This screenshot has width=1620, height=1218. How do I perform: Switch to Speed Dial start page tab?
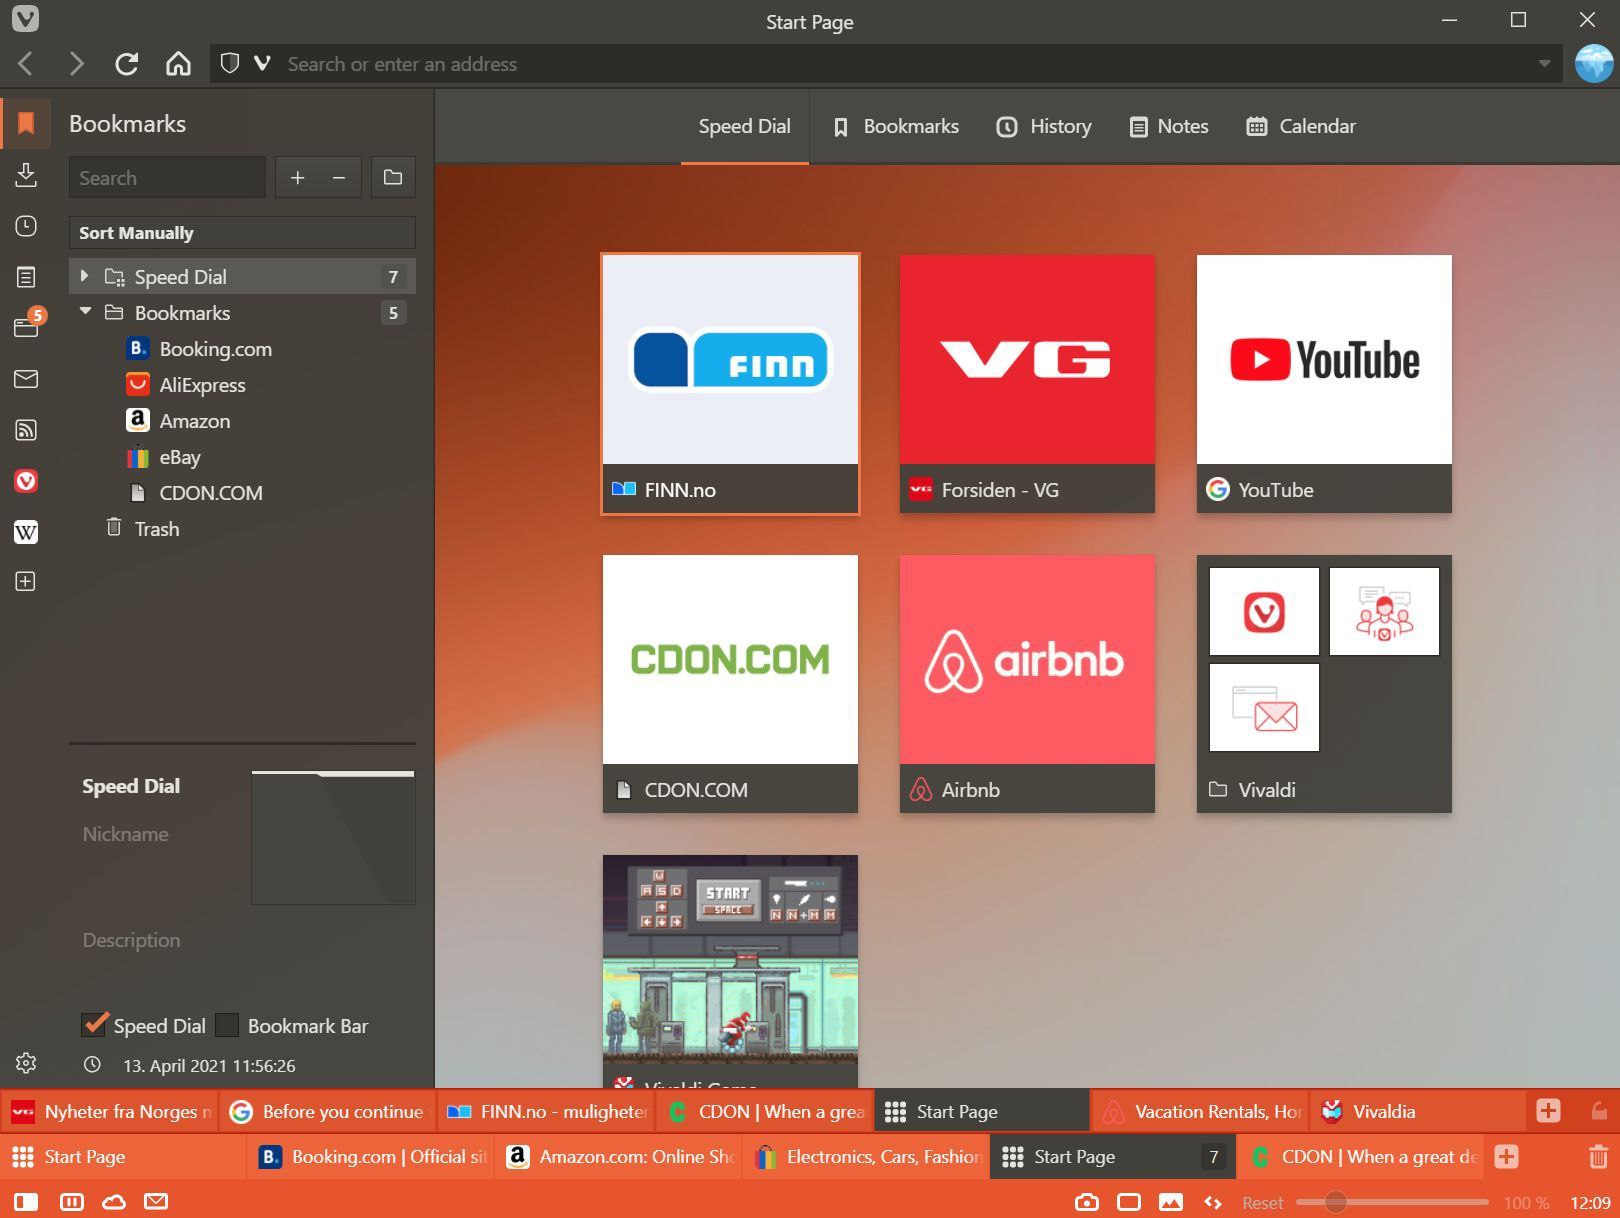pyautogui.click(x=744, y=126)
